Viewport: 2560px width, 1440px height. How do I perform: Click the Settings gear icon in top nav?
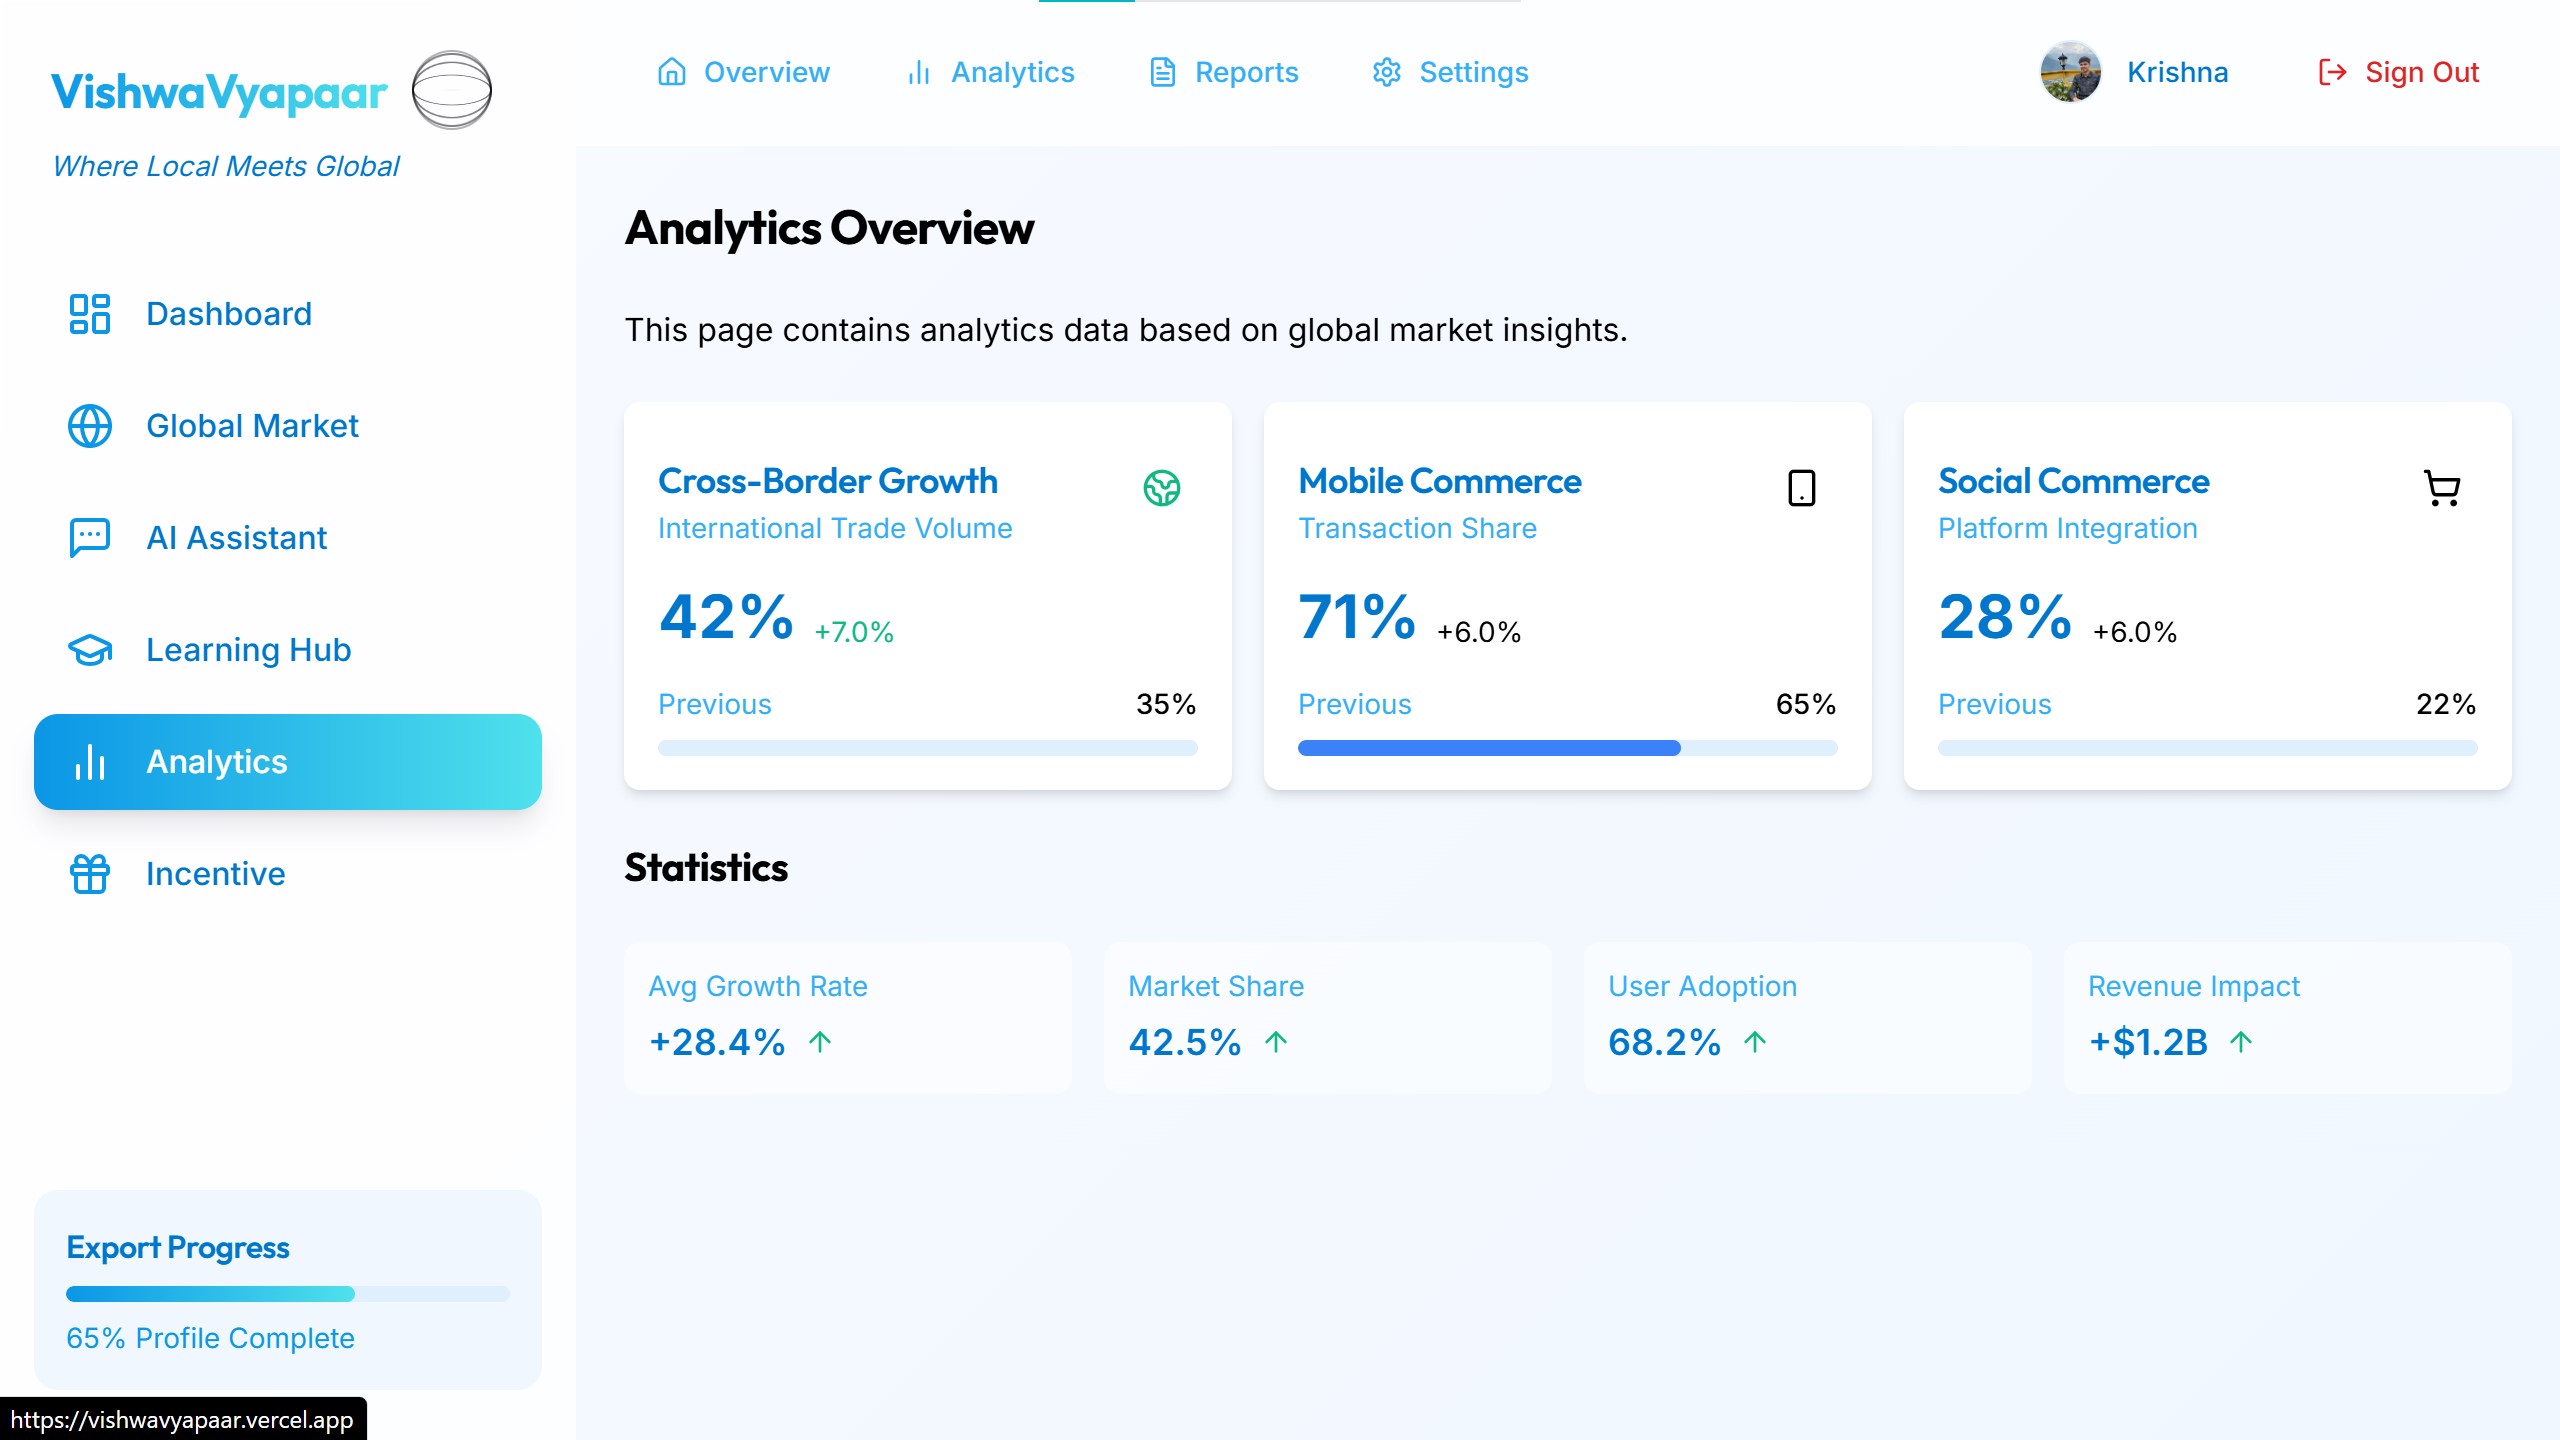[x=1386, y=72]
